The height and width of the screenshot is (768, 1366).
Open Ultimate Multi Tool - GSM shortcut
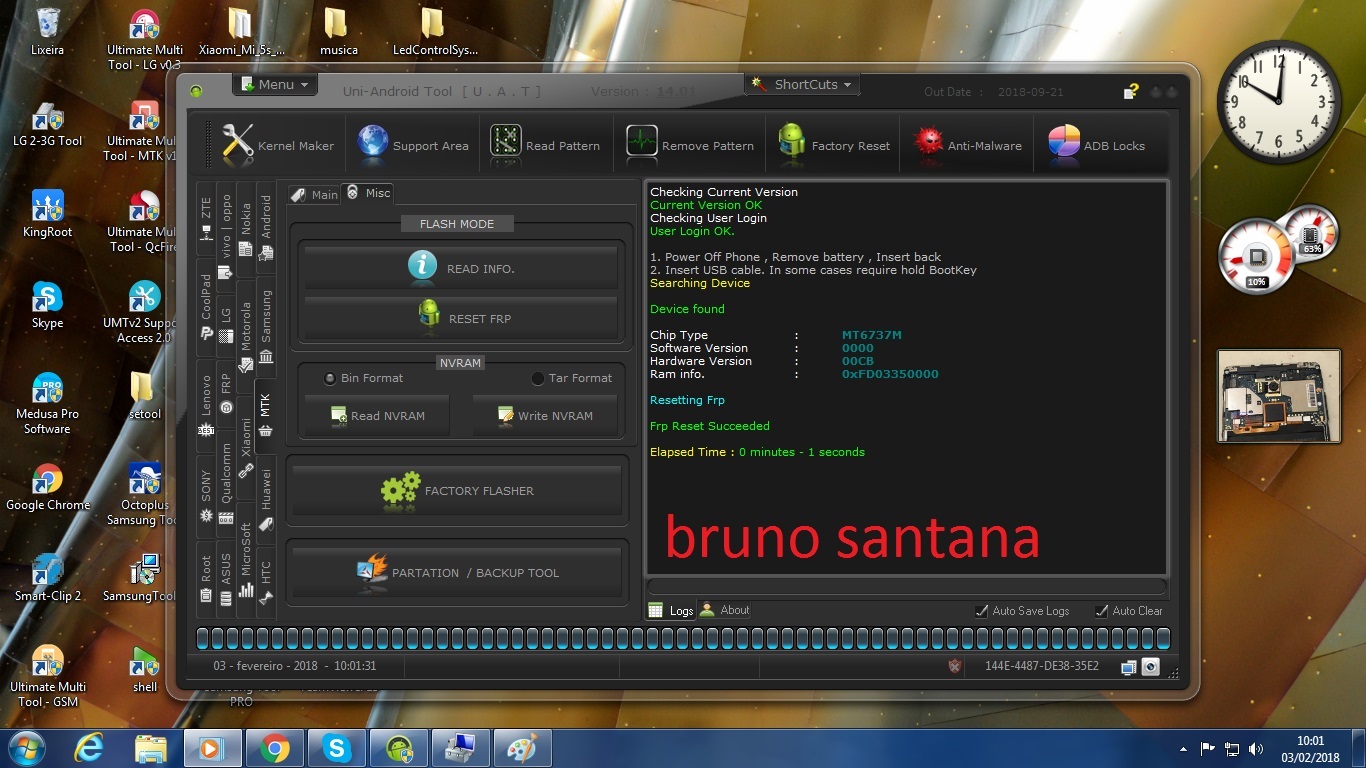(47, 676)
